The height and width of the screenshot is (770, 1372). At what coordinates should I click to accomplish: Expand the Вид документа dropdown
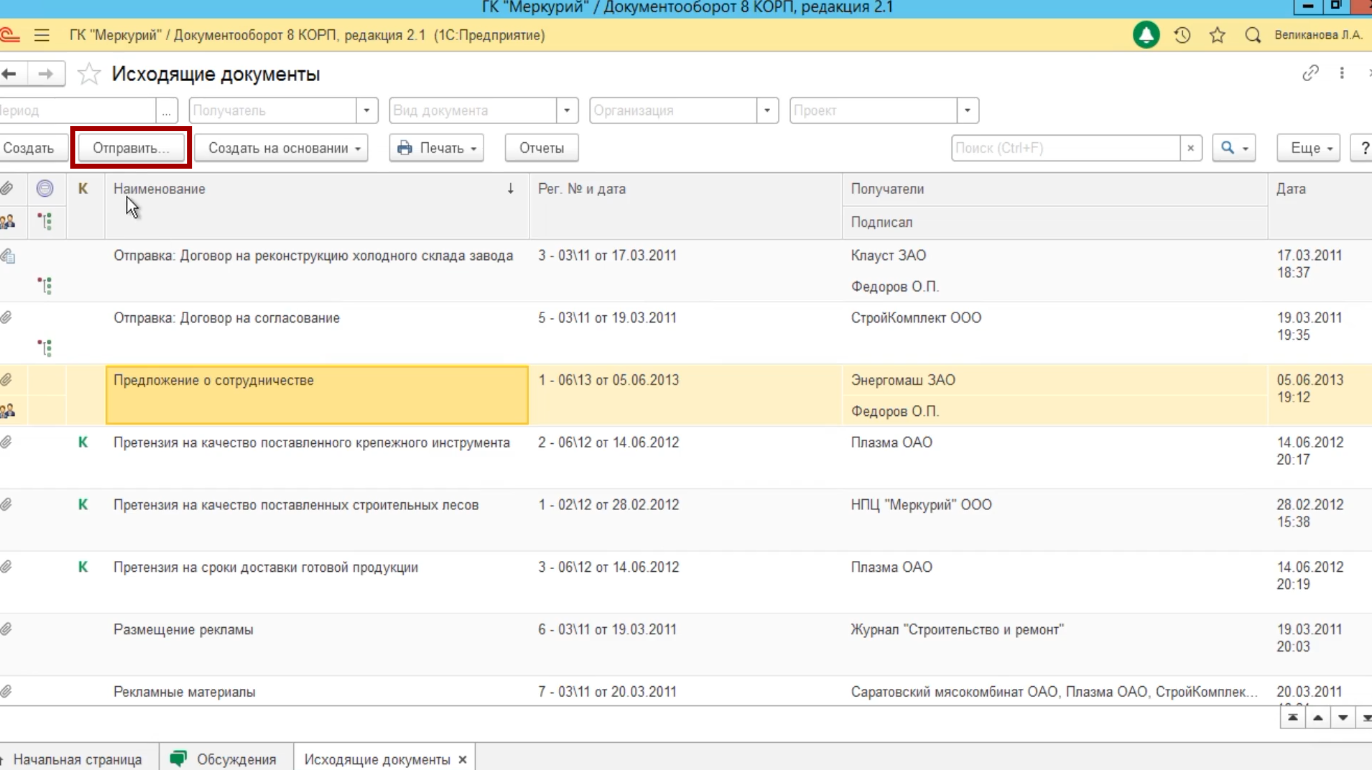tap(567, 110)
